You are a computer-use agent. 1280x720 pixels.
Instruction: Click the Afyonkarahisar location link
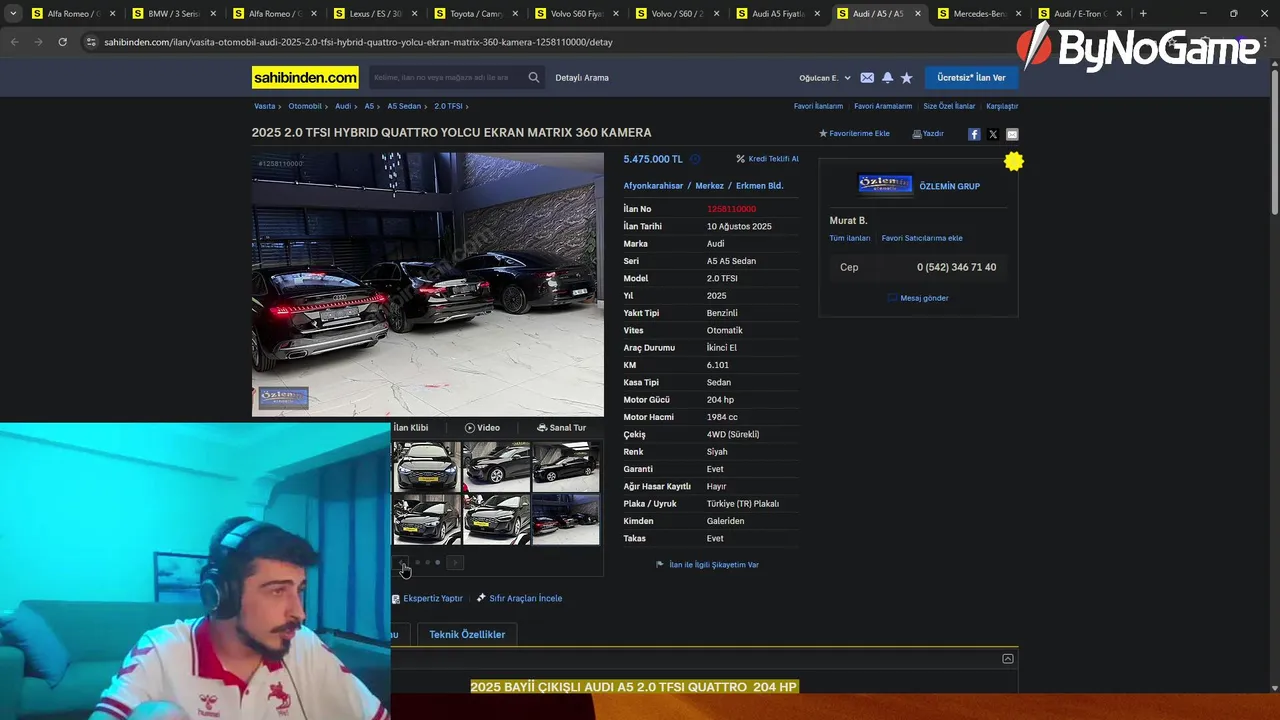[653, 186]
